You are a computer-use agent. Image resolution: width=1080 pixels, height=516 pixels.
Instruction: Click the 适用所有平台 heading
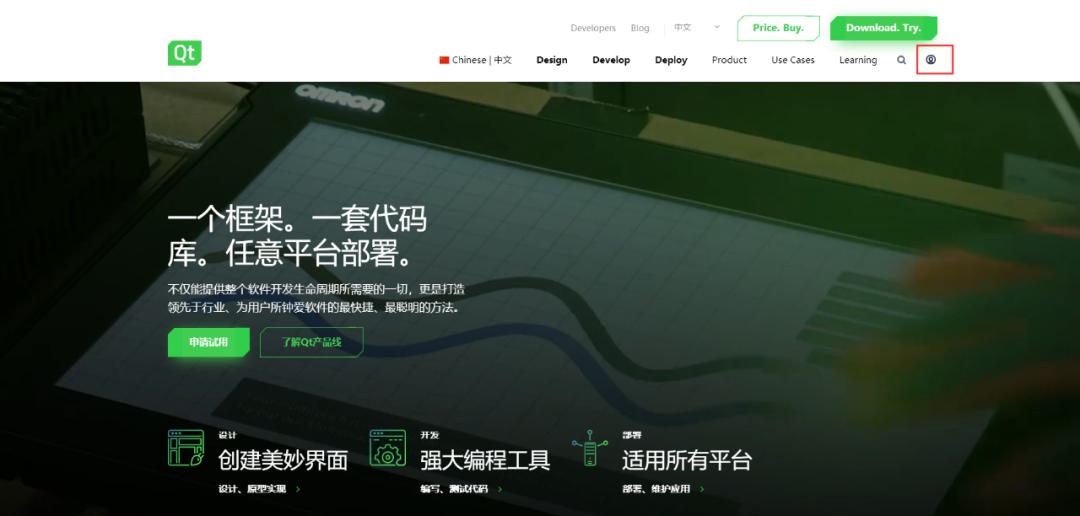pos(687,460)
